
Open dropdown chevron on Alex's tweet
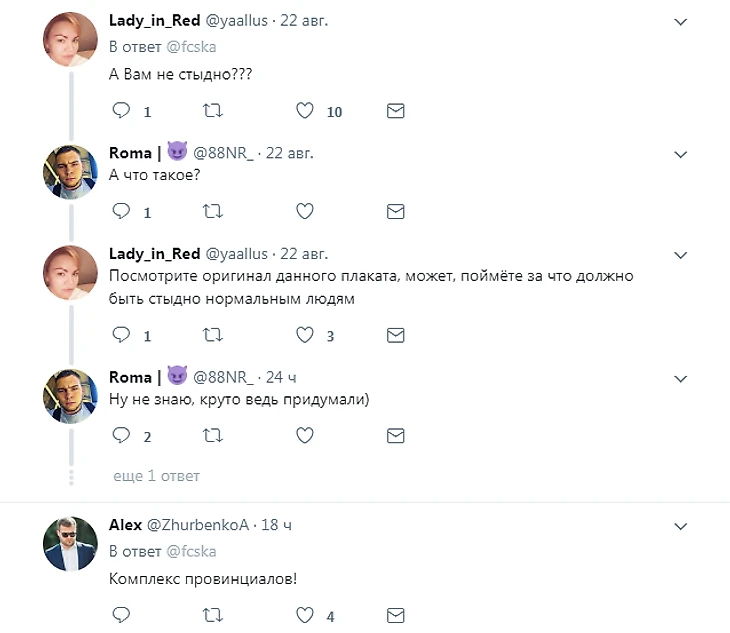pos(681,525)
